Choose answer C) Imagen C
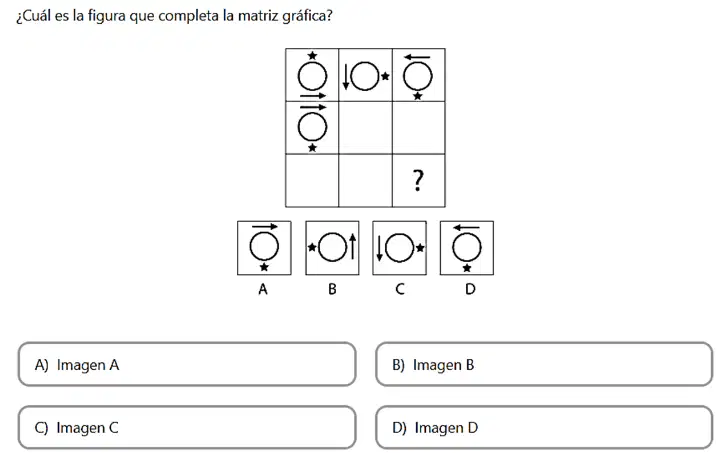 point(187,427)
